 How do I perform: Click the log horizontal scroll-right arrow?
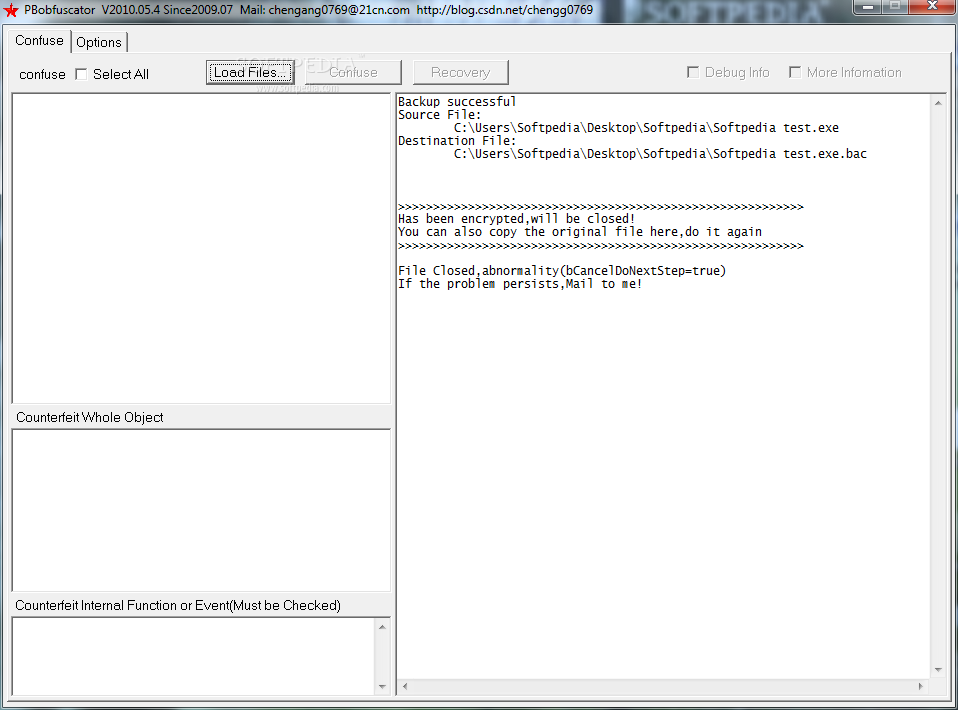click(x=921, y=686)
